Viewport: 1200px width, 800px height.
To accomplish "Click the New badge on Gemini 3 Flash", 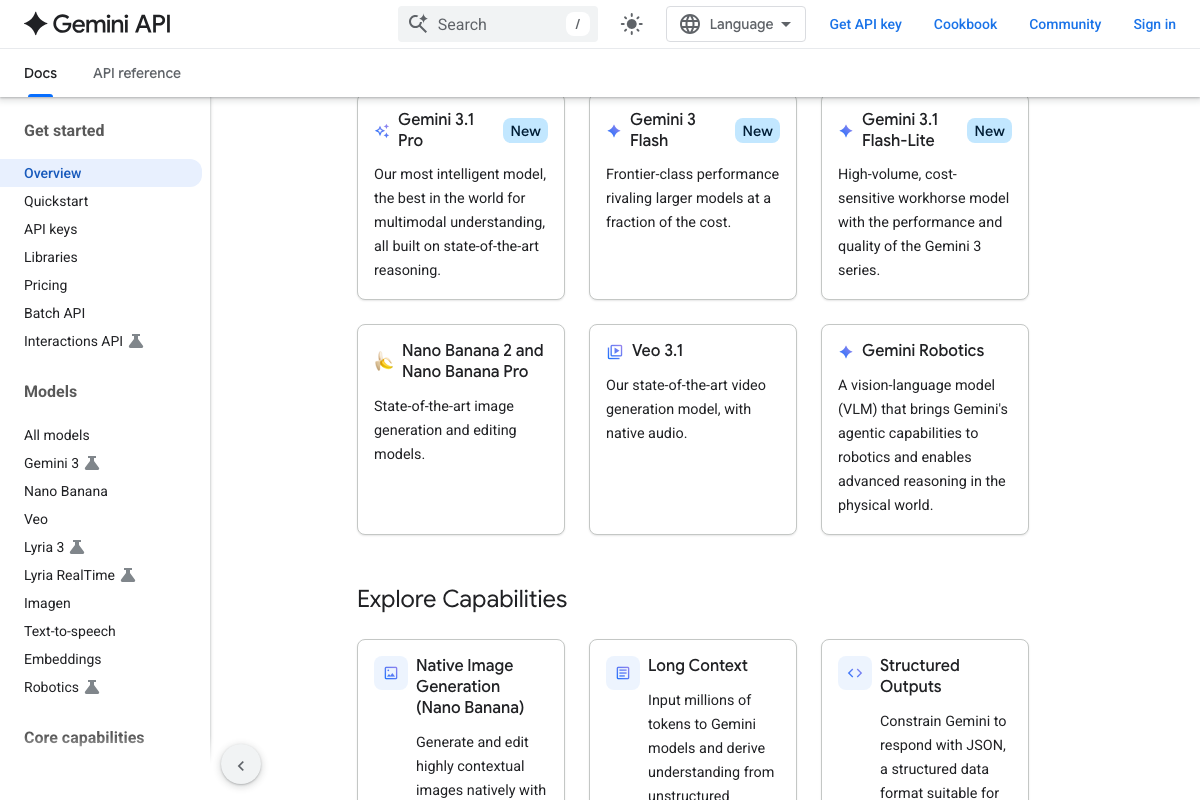I will [x=757, y=131].
